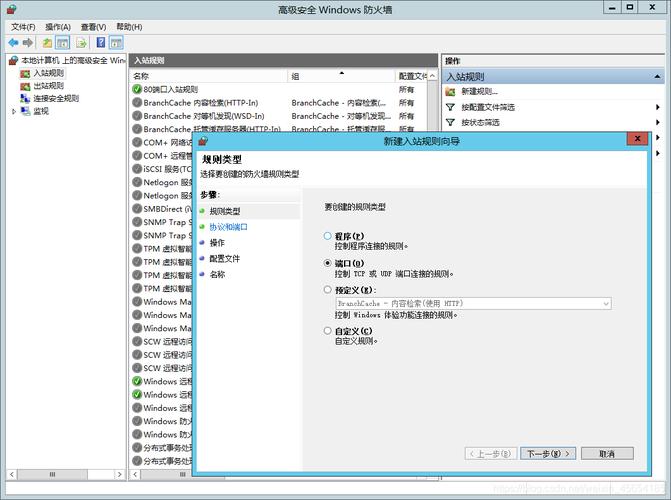Screen dimensions: 671x500
Task: Collapse the 入站规则 actions section arrow
Action: coord(657,77)
